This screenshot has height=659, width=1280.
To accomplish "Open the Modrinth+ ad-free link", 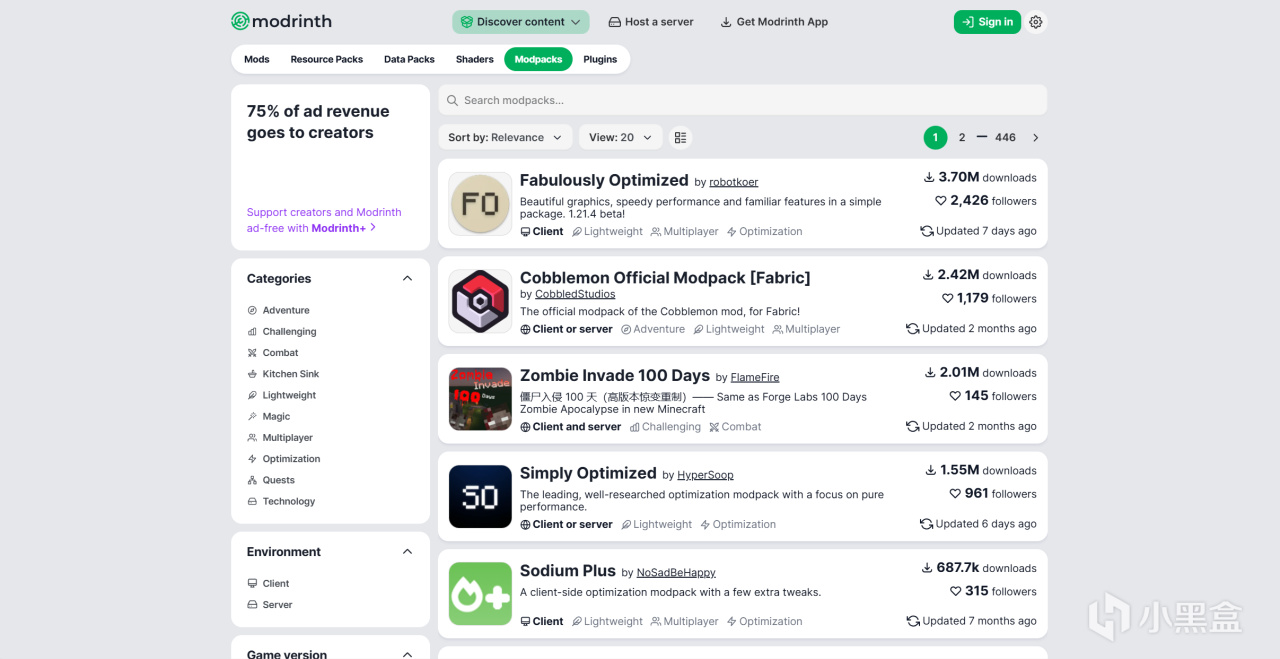I will (x=343, y=228).
